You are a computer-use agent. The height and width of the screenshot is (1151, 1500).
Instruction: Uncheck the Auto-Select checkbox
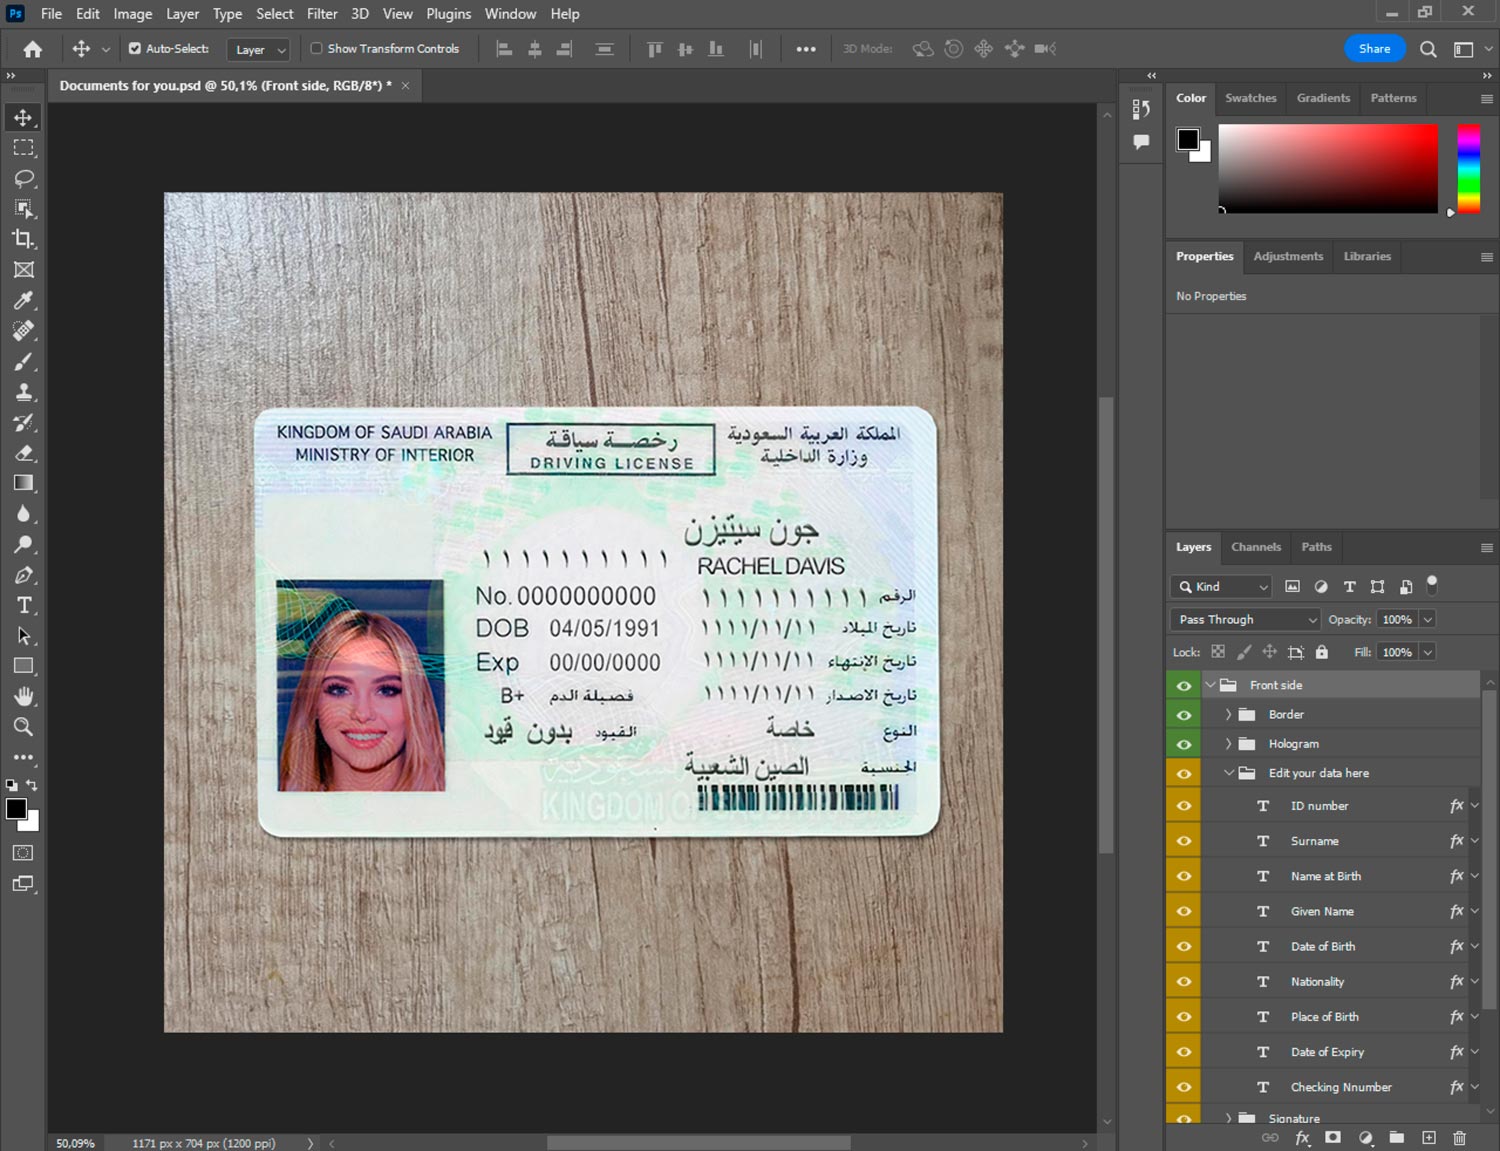point(135,48)
